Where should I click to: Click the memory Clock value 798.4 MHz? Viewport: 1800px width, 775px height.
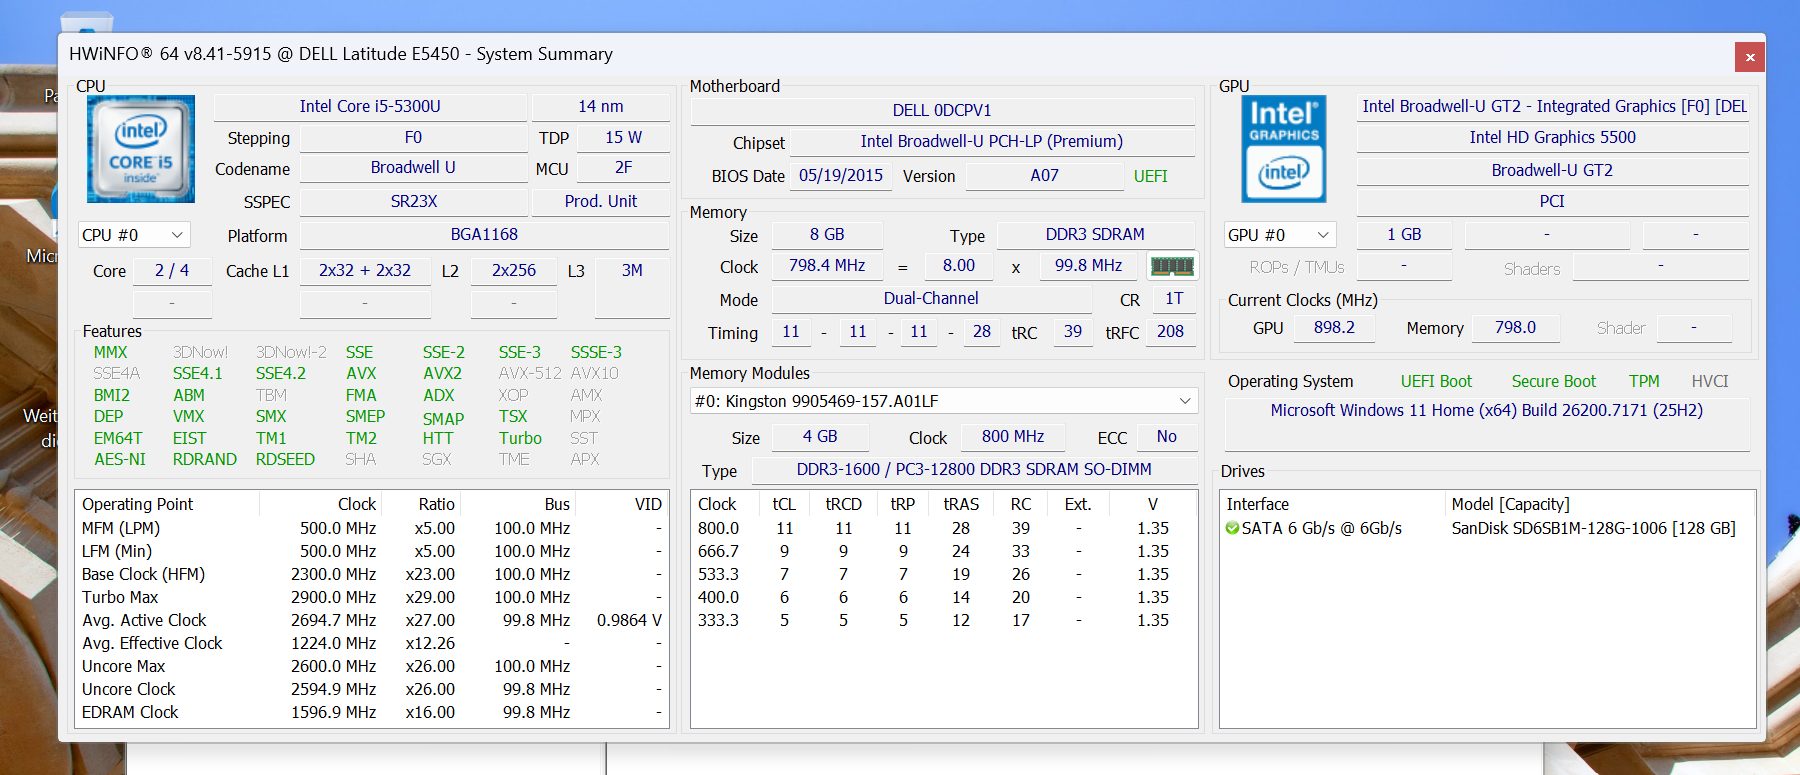pyautogui.click(x=827, y=266)
